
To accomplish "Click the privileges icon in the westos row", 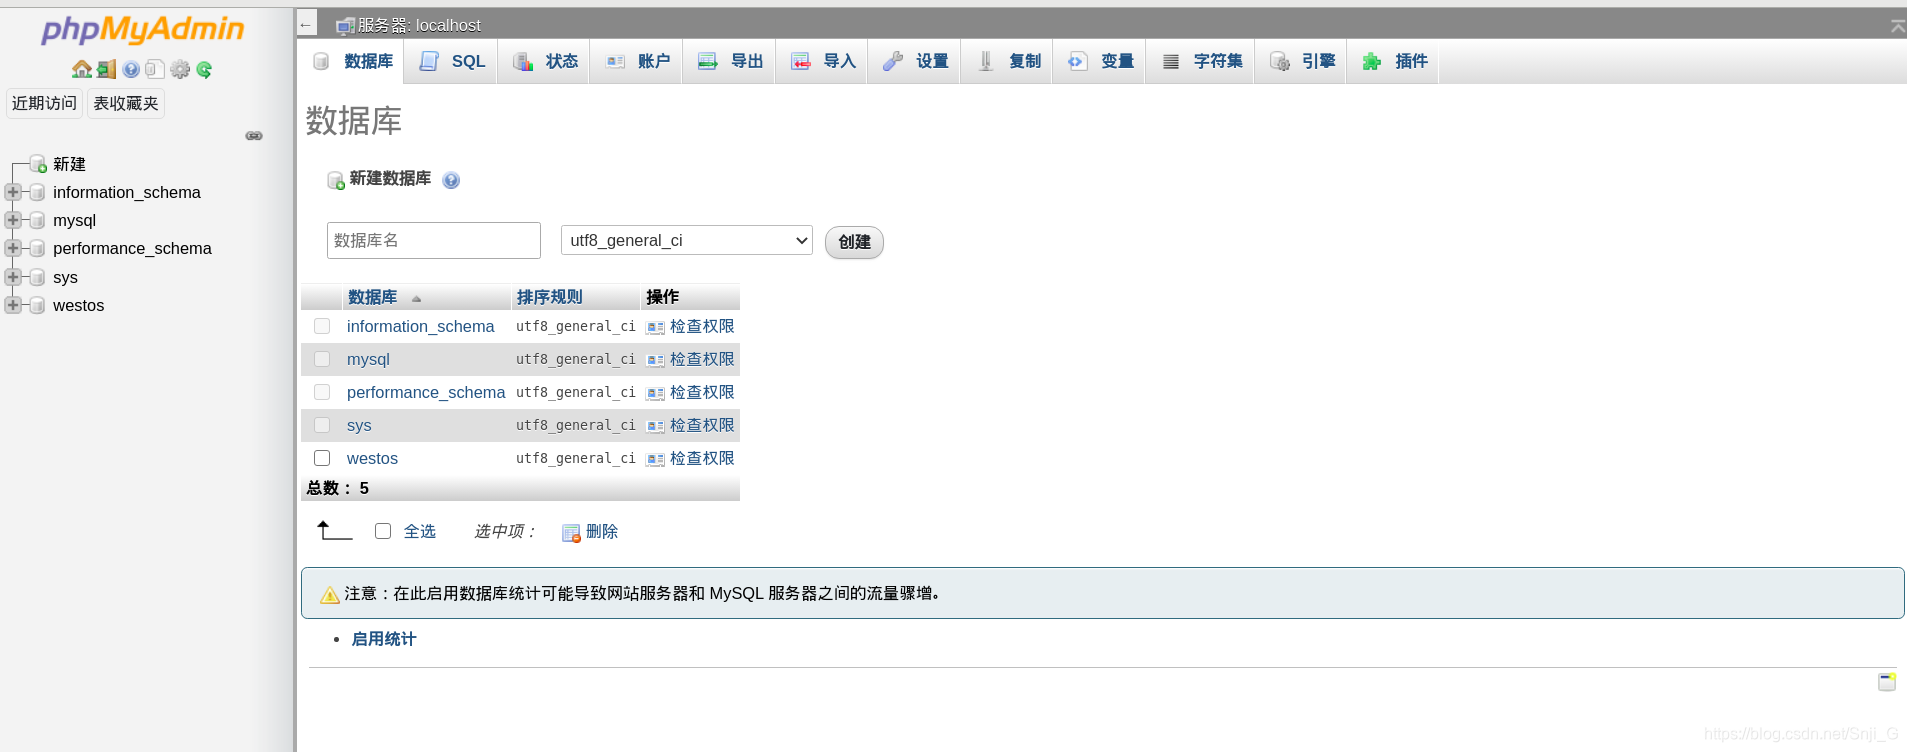I will coord(655,459).
